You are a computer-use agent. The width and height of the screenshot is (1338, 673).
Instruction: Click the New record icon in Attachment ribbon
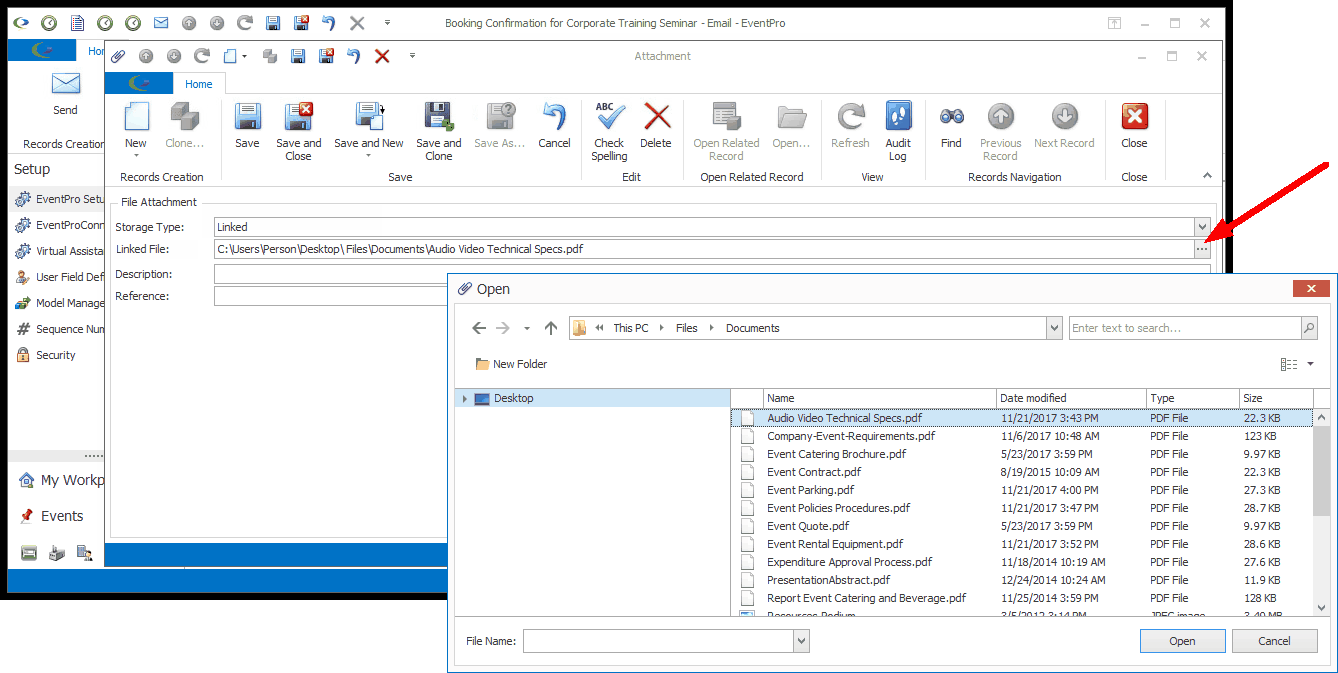[x=136, y=116]
